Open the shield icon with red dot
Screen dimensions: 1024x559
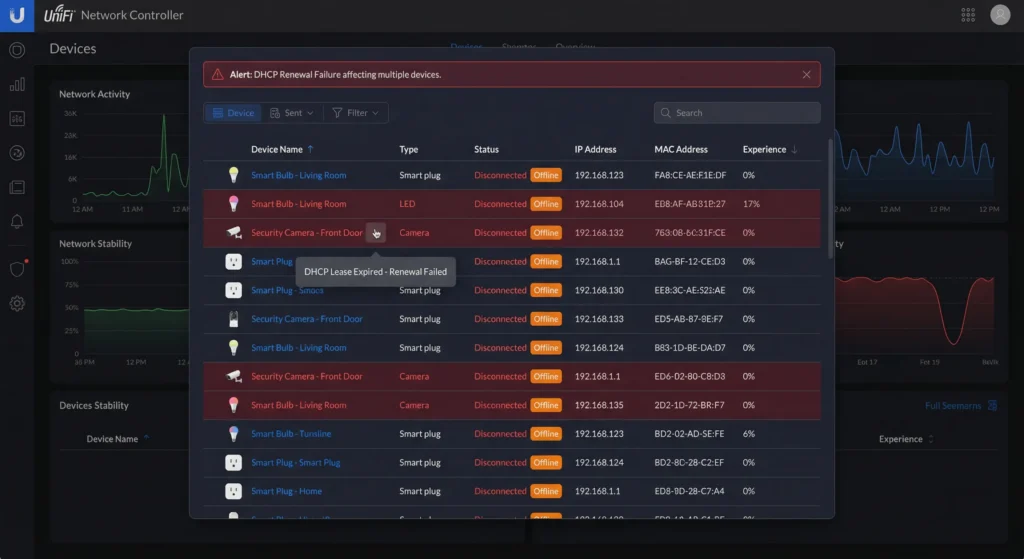pyautogui.click(x=18, y=268)
